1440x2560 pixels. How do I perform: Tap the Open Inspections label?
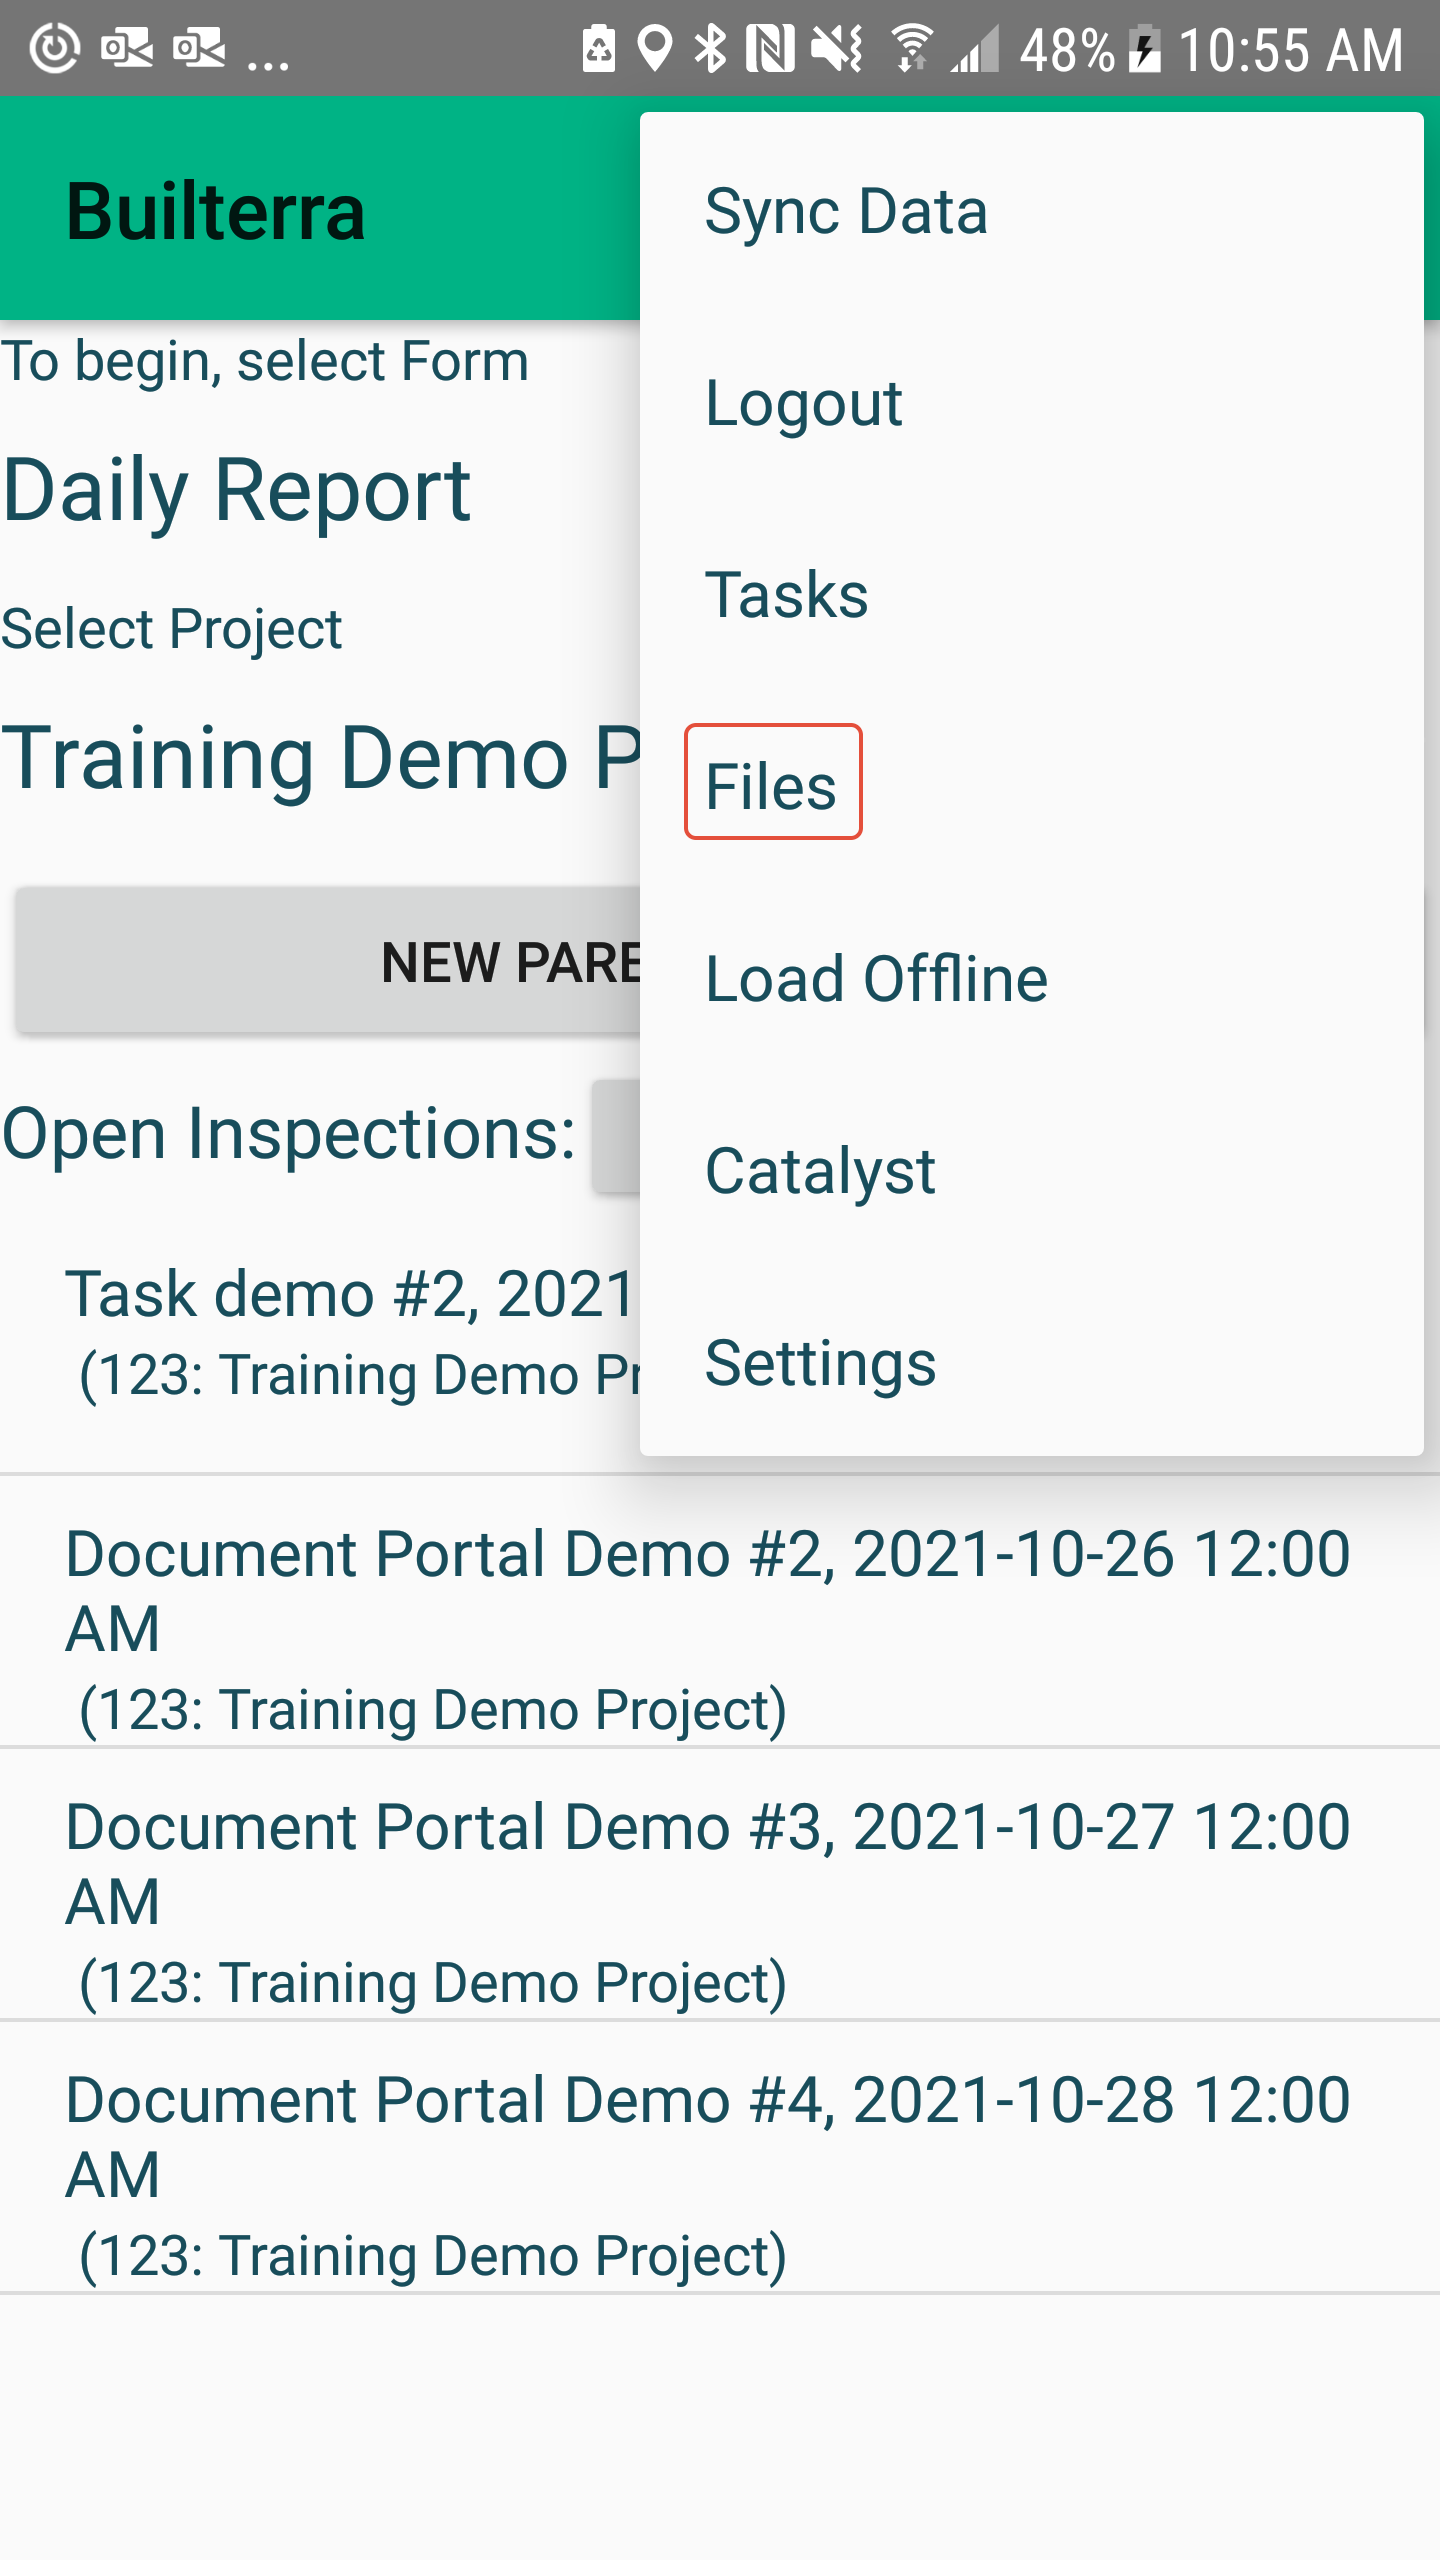click(289, 1134)
